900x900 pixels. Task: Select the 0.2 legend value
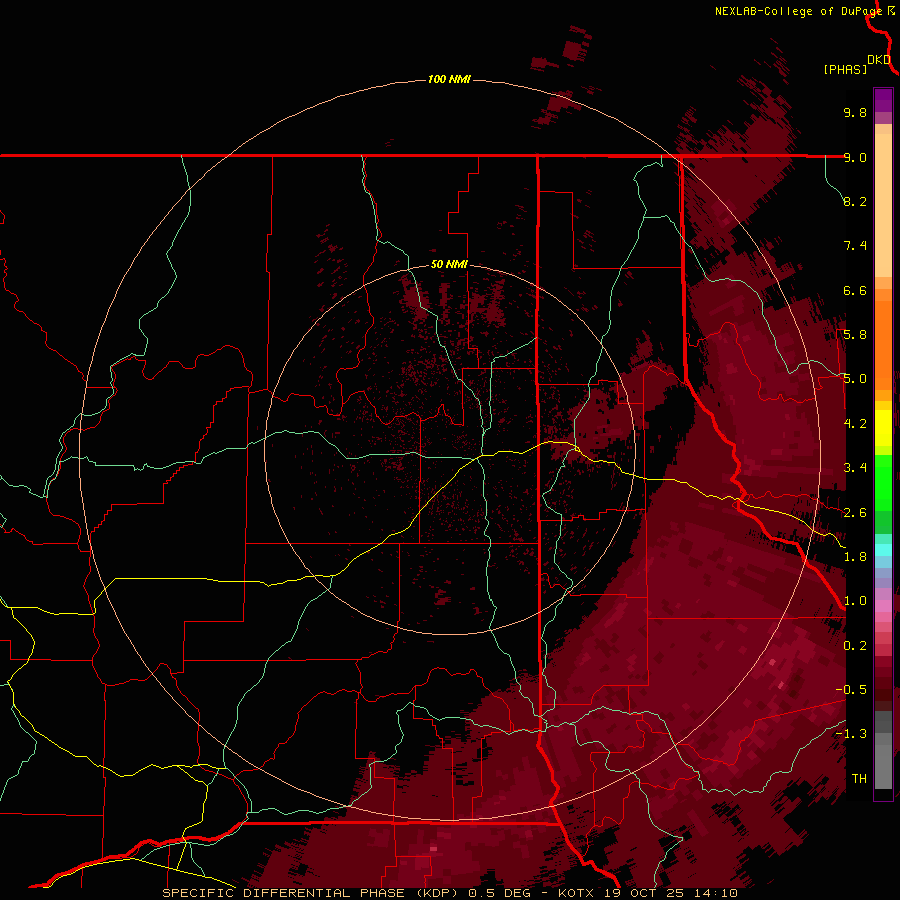point(855,646)
